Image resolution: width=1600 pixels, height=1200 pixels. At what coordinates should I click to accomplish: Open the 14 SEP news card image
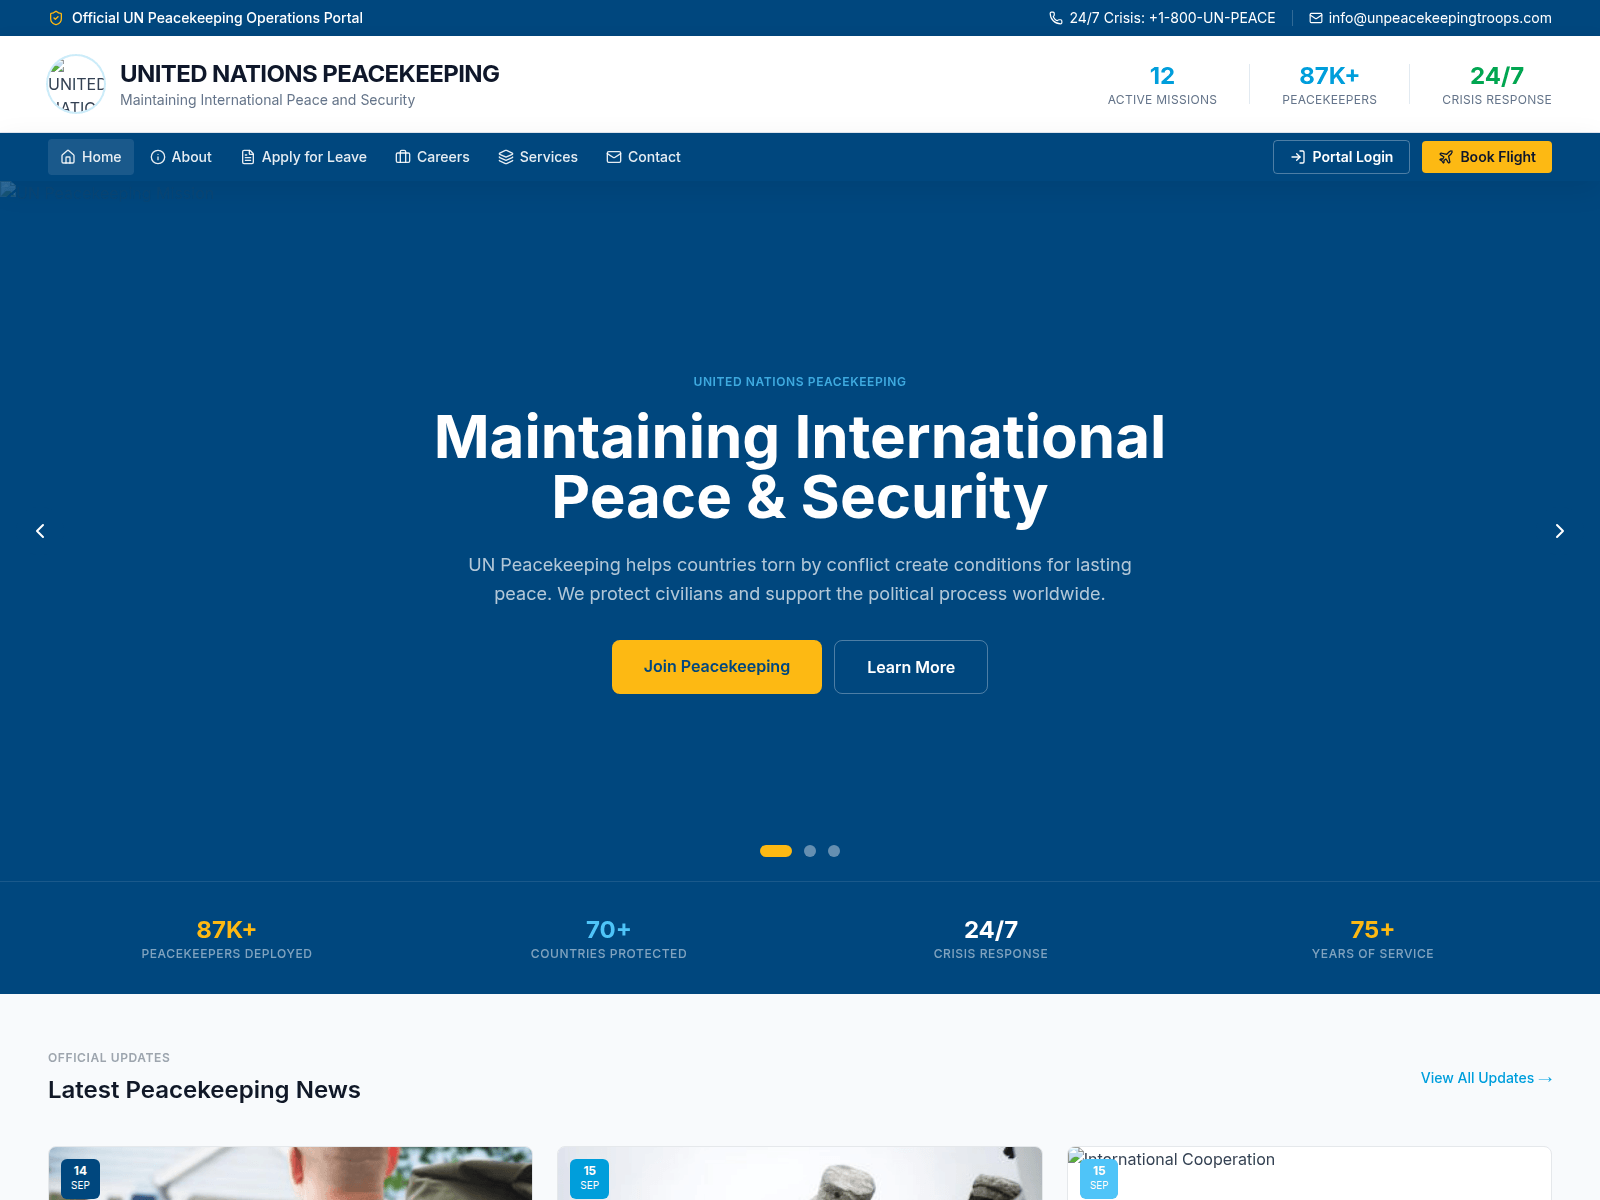click(290, 1173)
